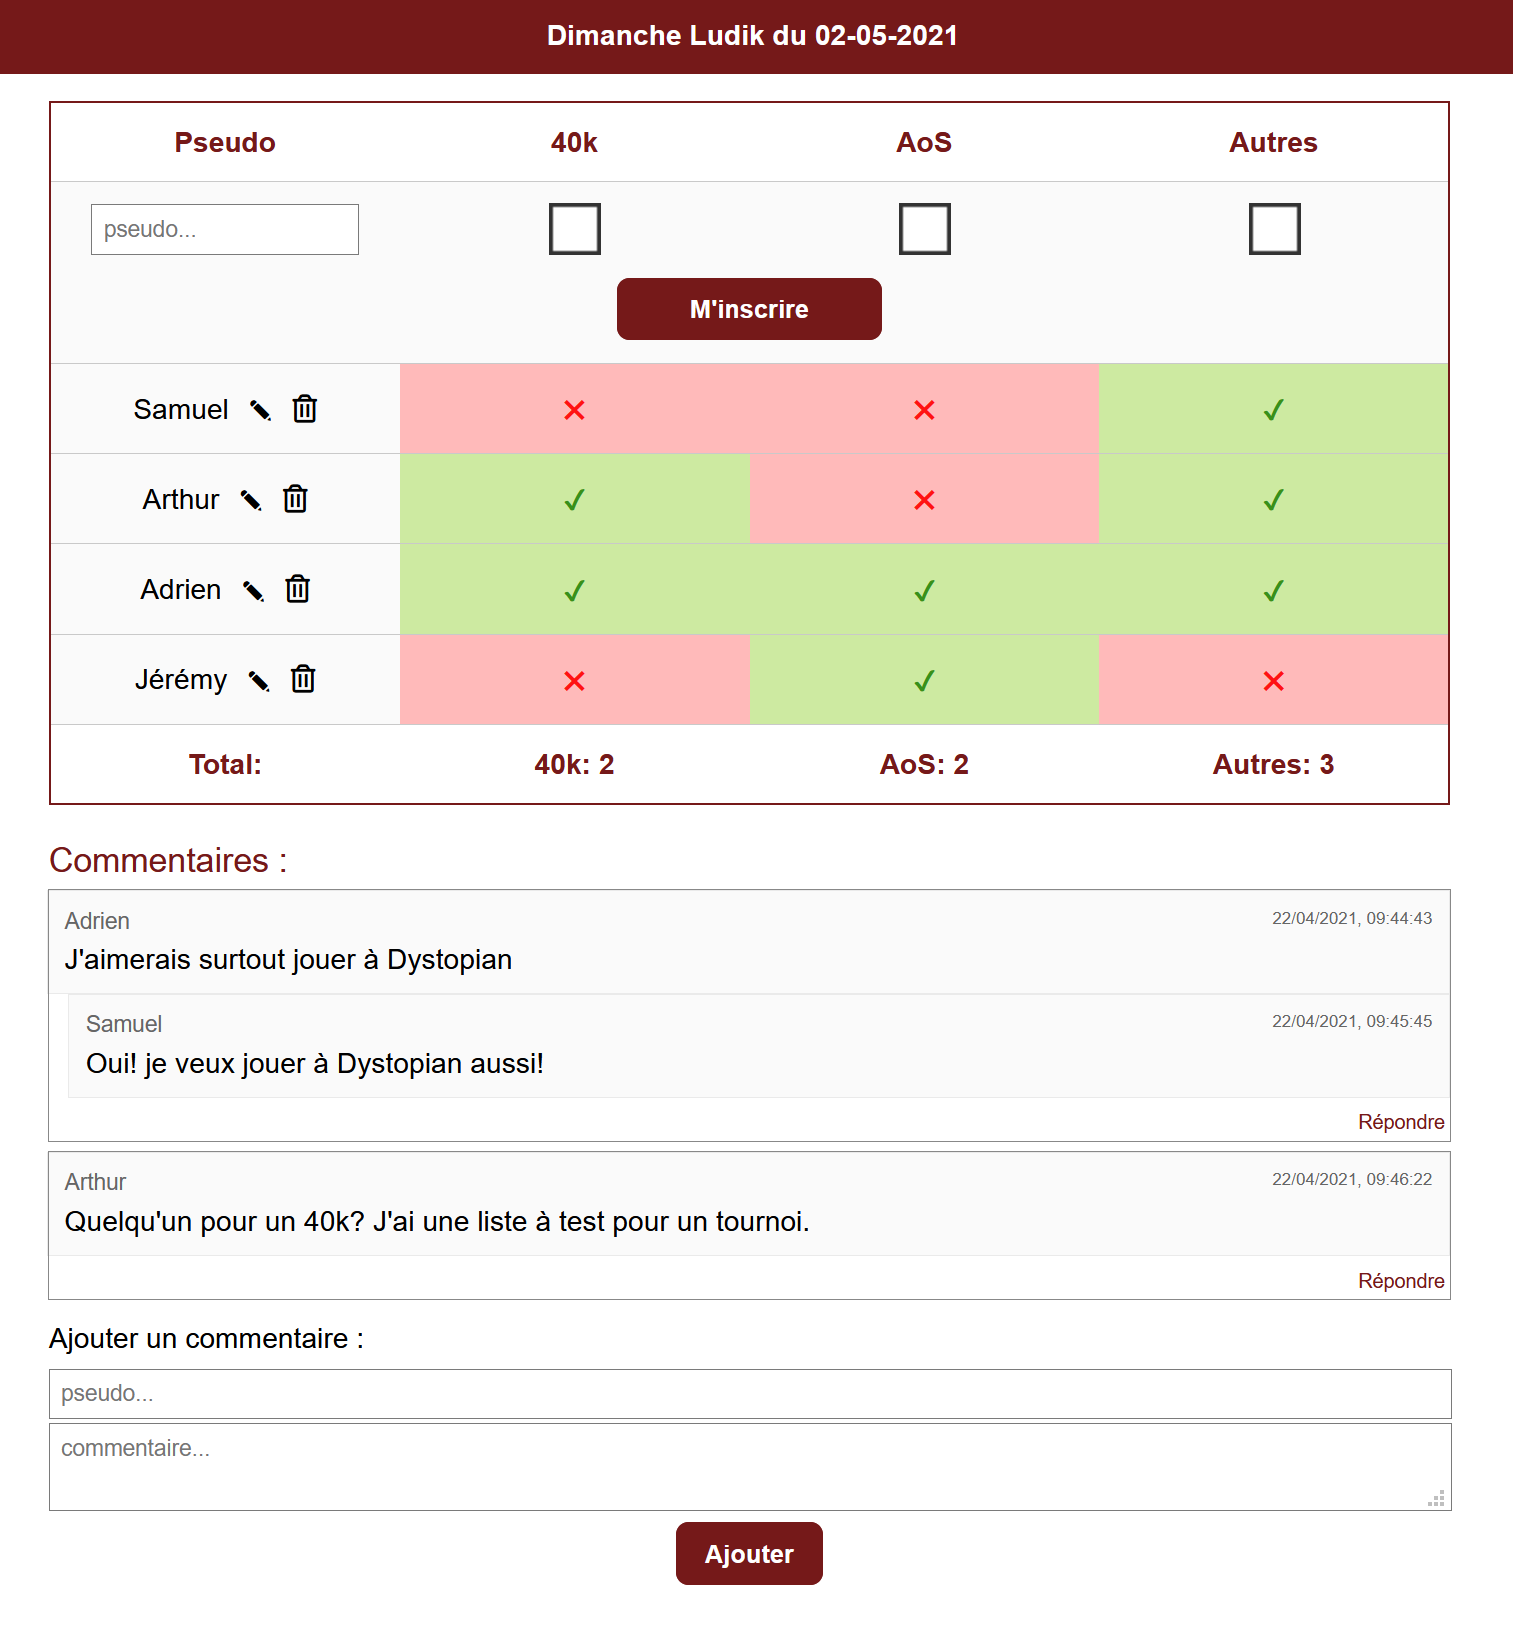Click Arthur's red AoS cross cell

coord(924,499)
